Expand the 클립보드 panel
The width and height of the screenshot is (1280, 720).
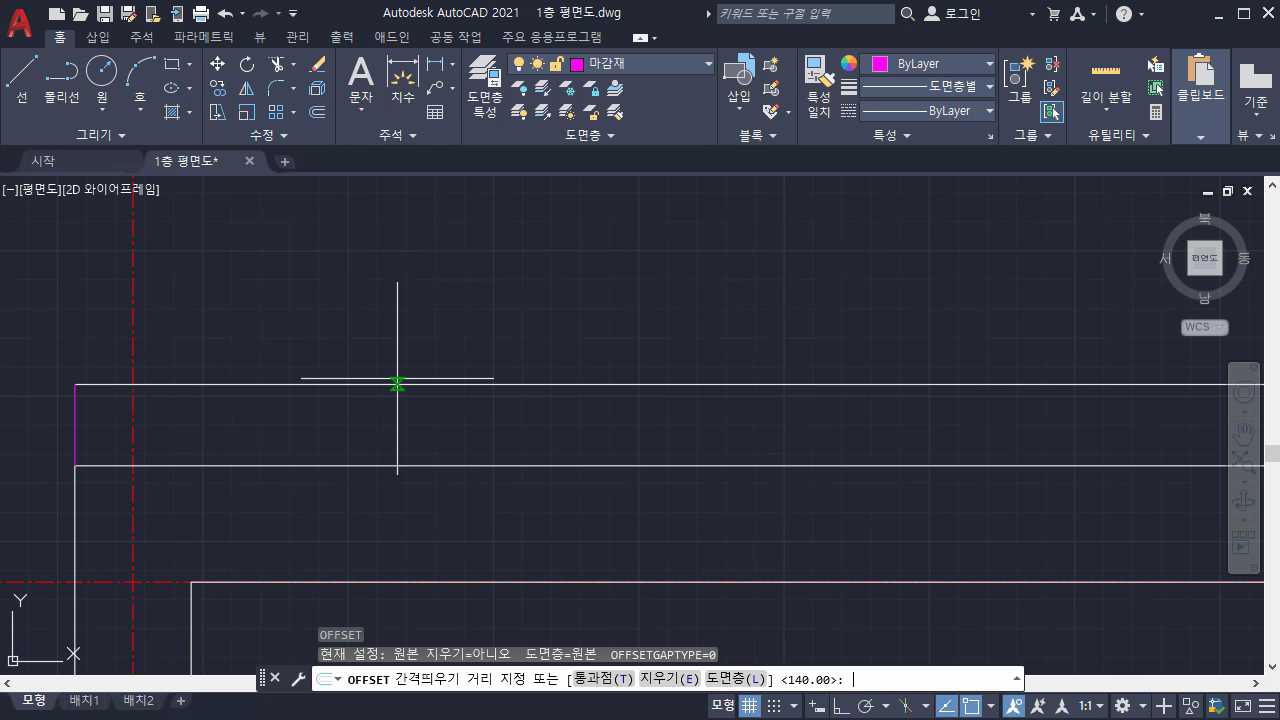coord(1201,136)
